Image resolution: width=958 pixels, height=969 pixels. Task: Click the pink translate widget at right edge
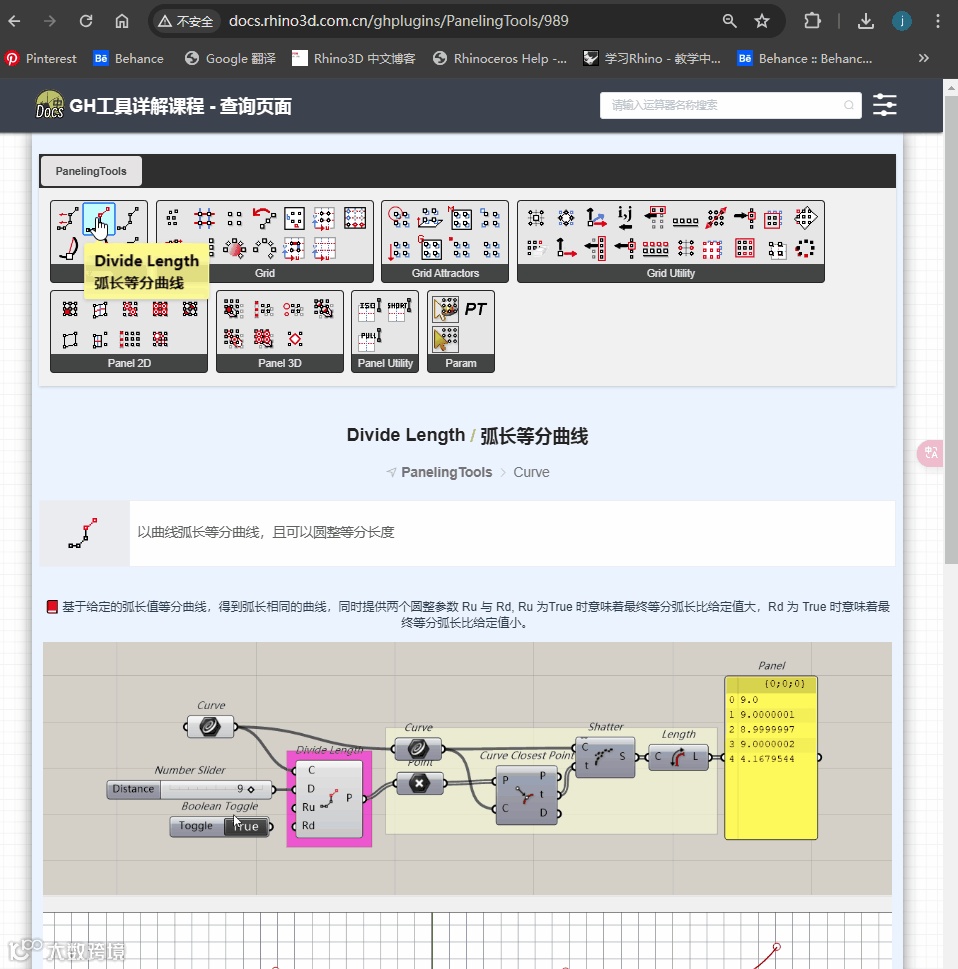click(x=931, y=453)
